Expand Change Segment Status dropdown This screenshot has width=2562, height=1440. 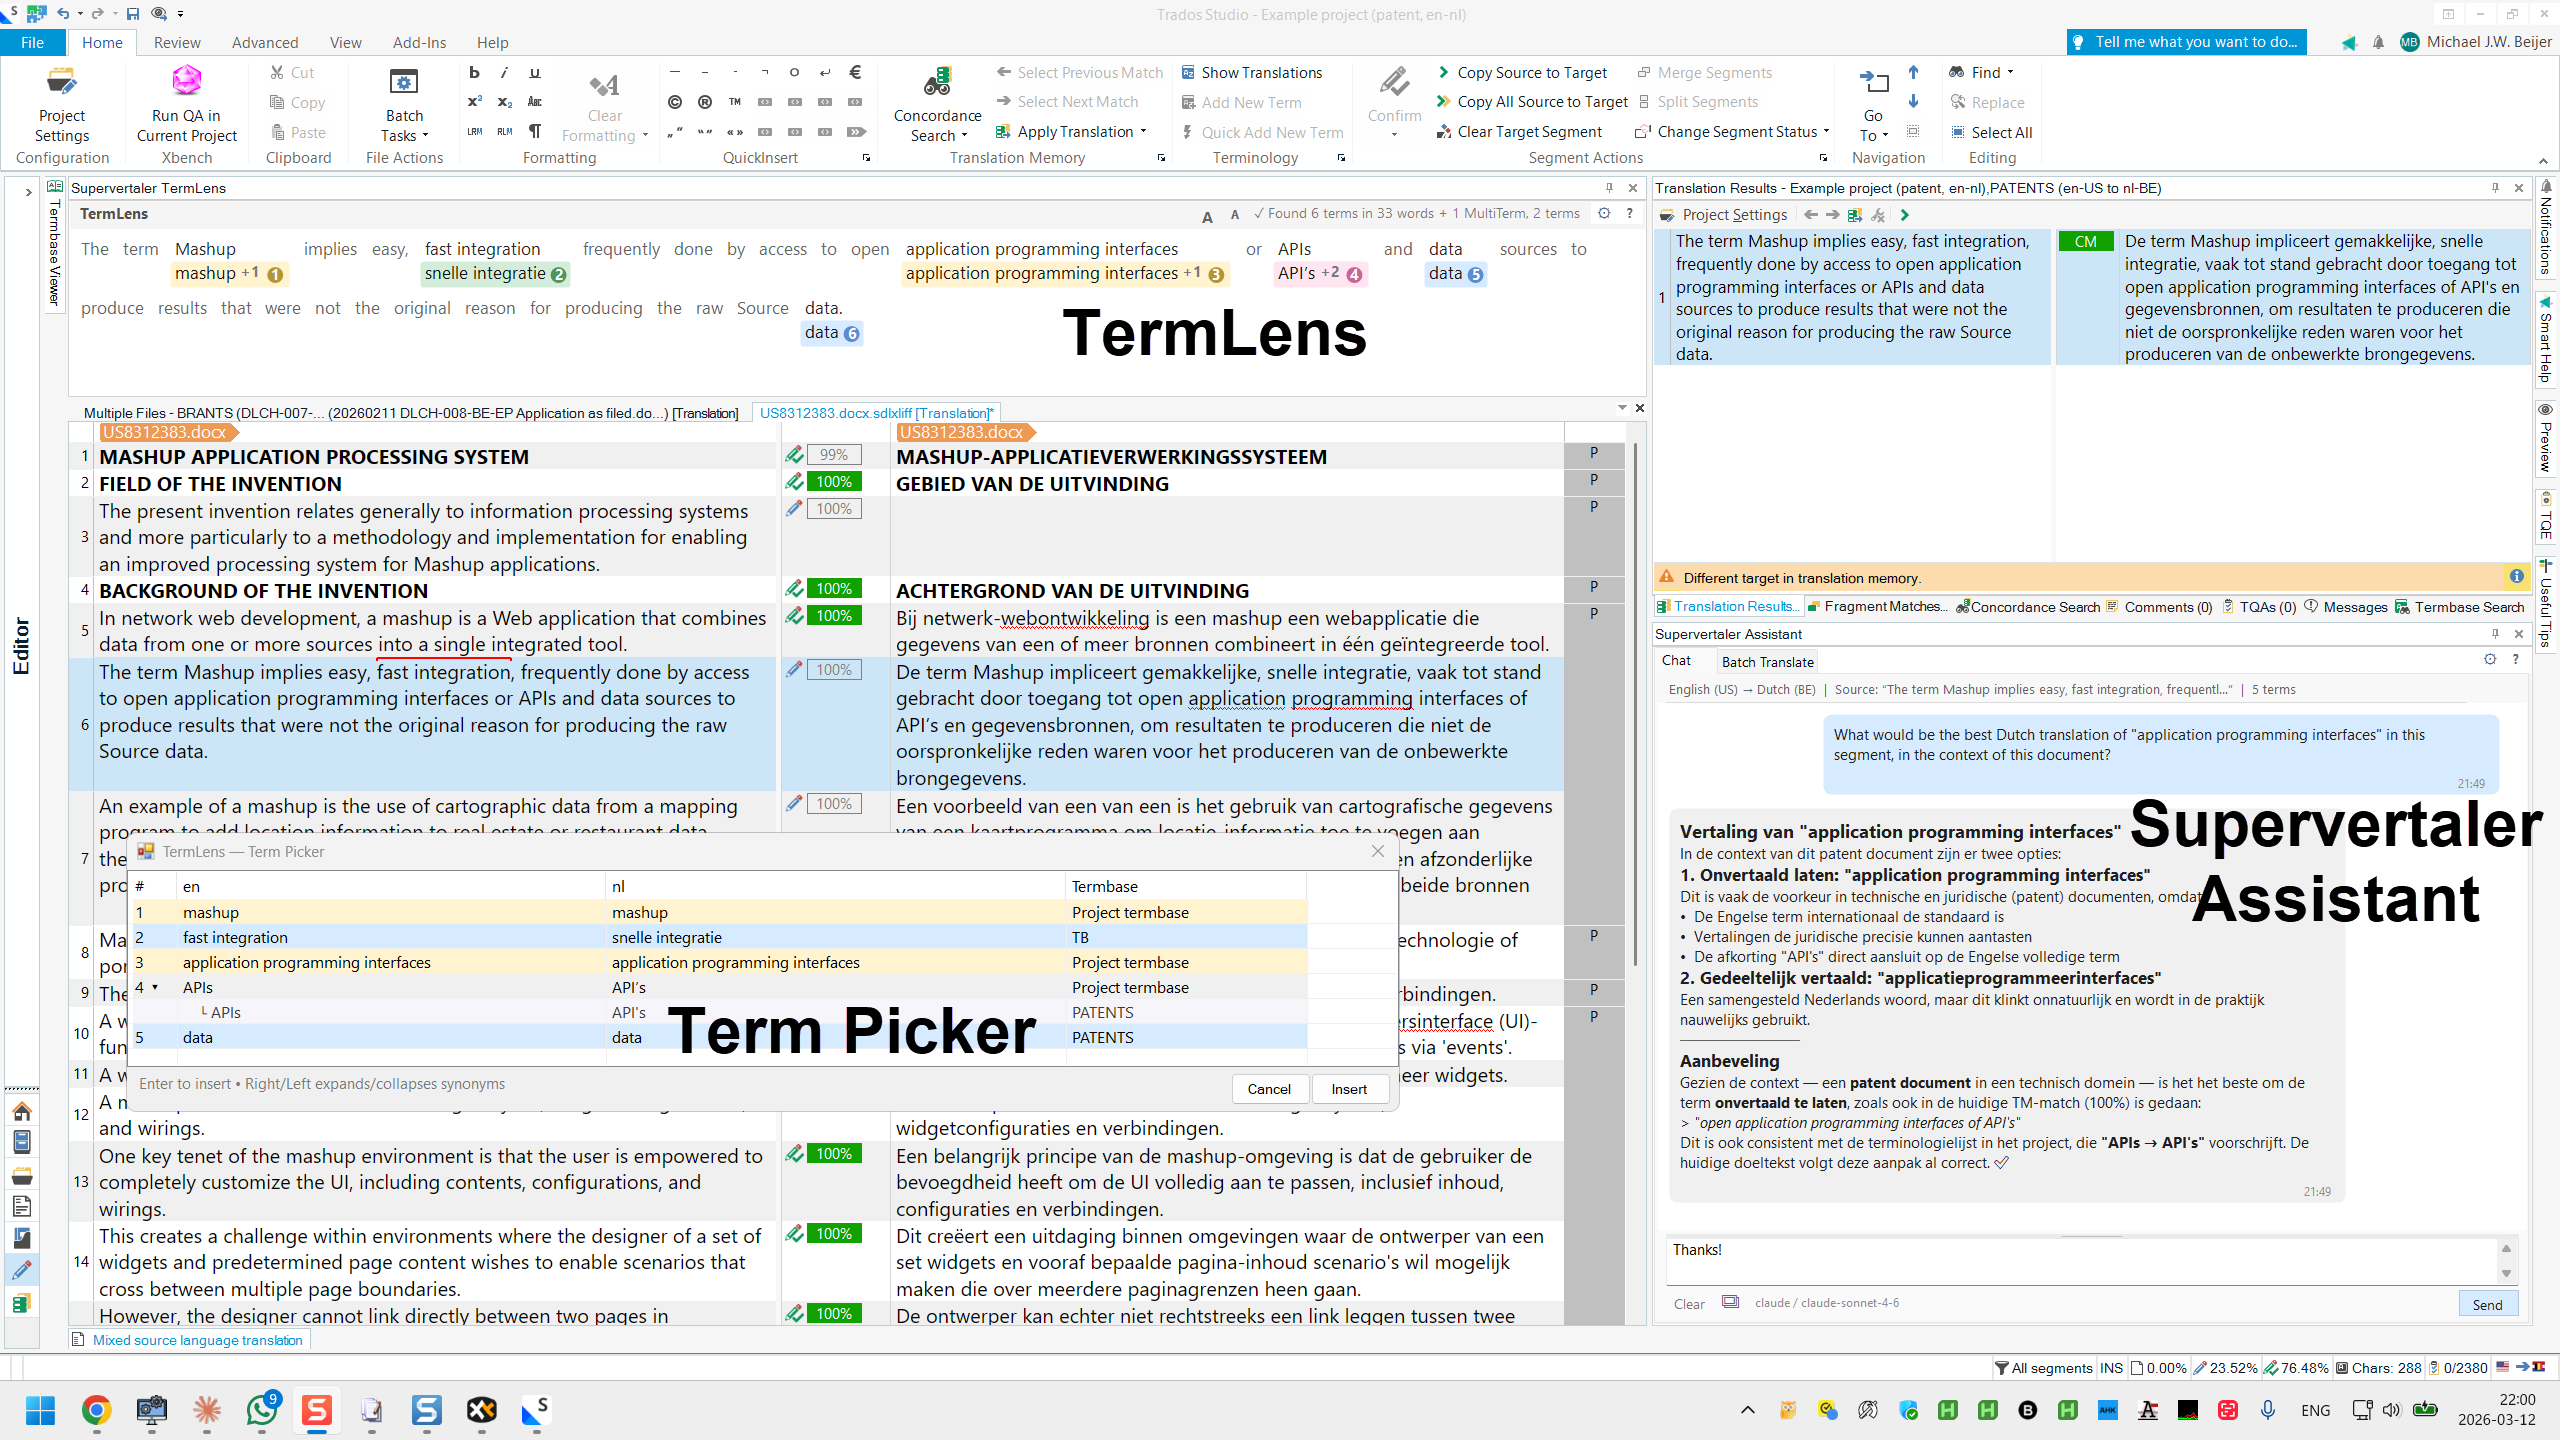[1826, 132]
